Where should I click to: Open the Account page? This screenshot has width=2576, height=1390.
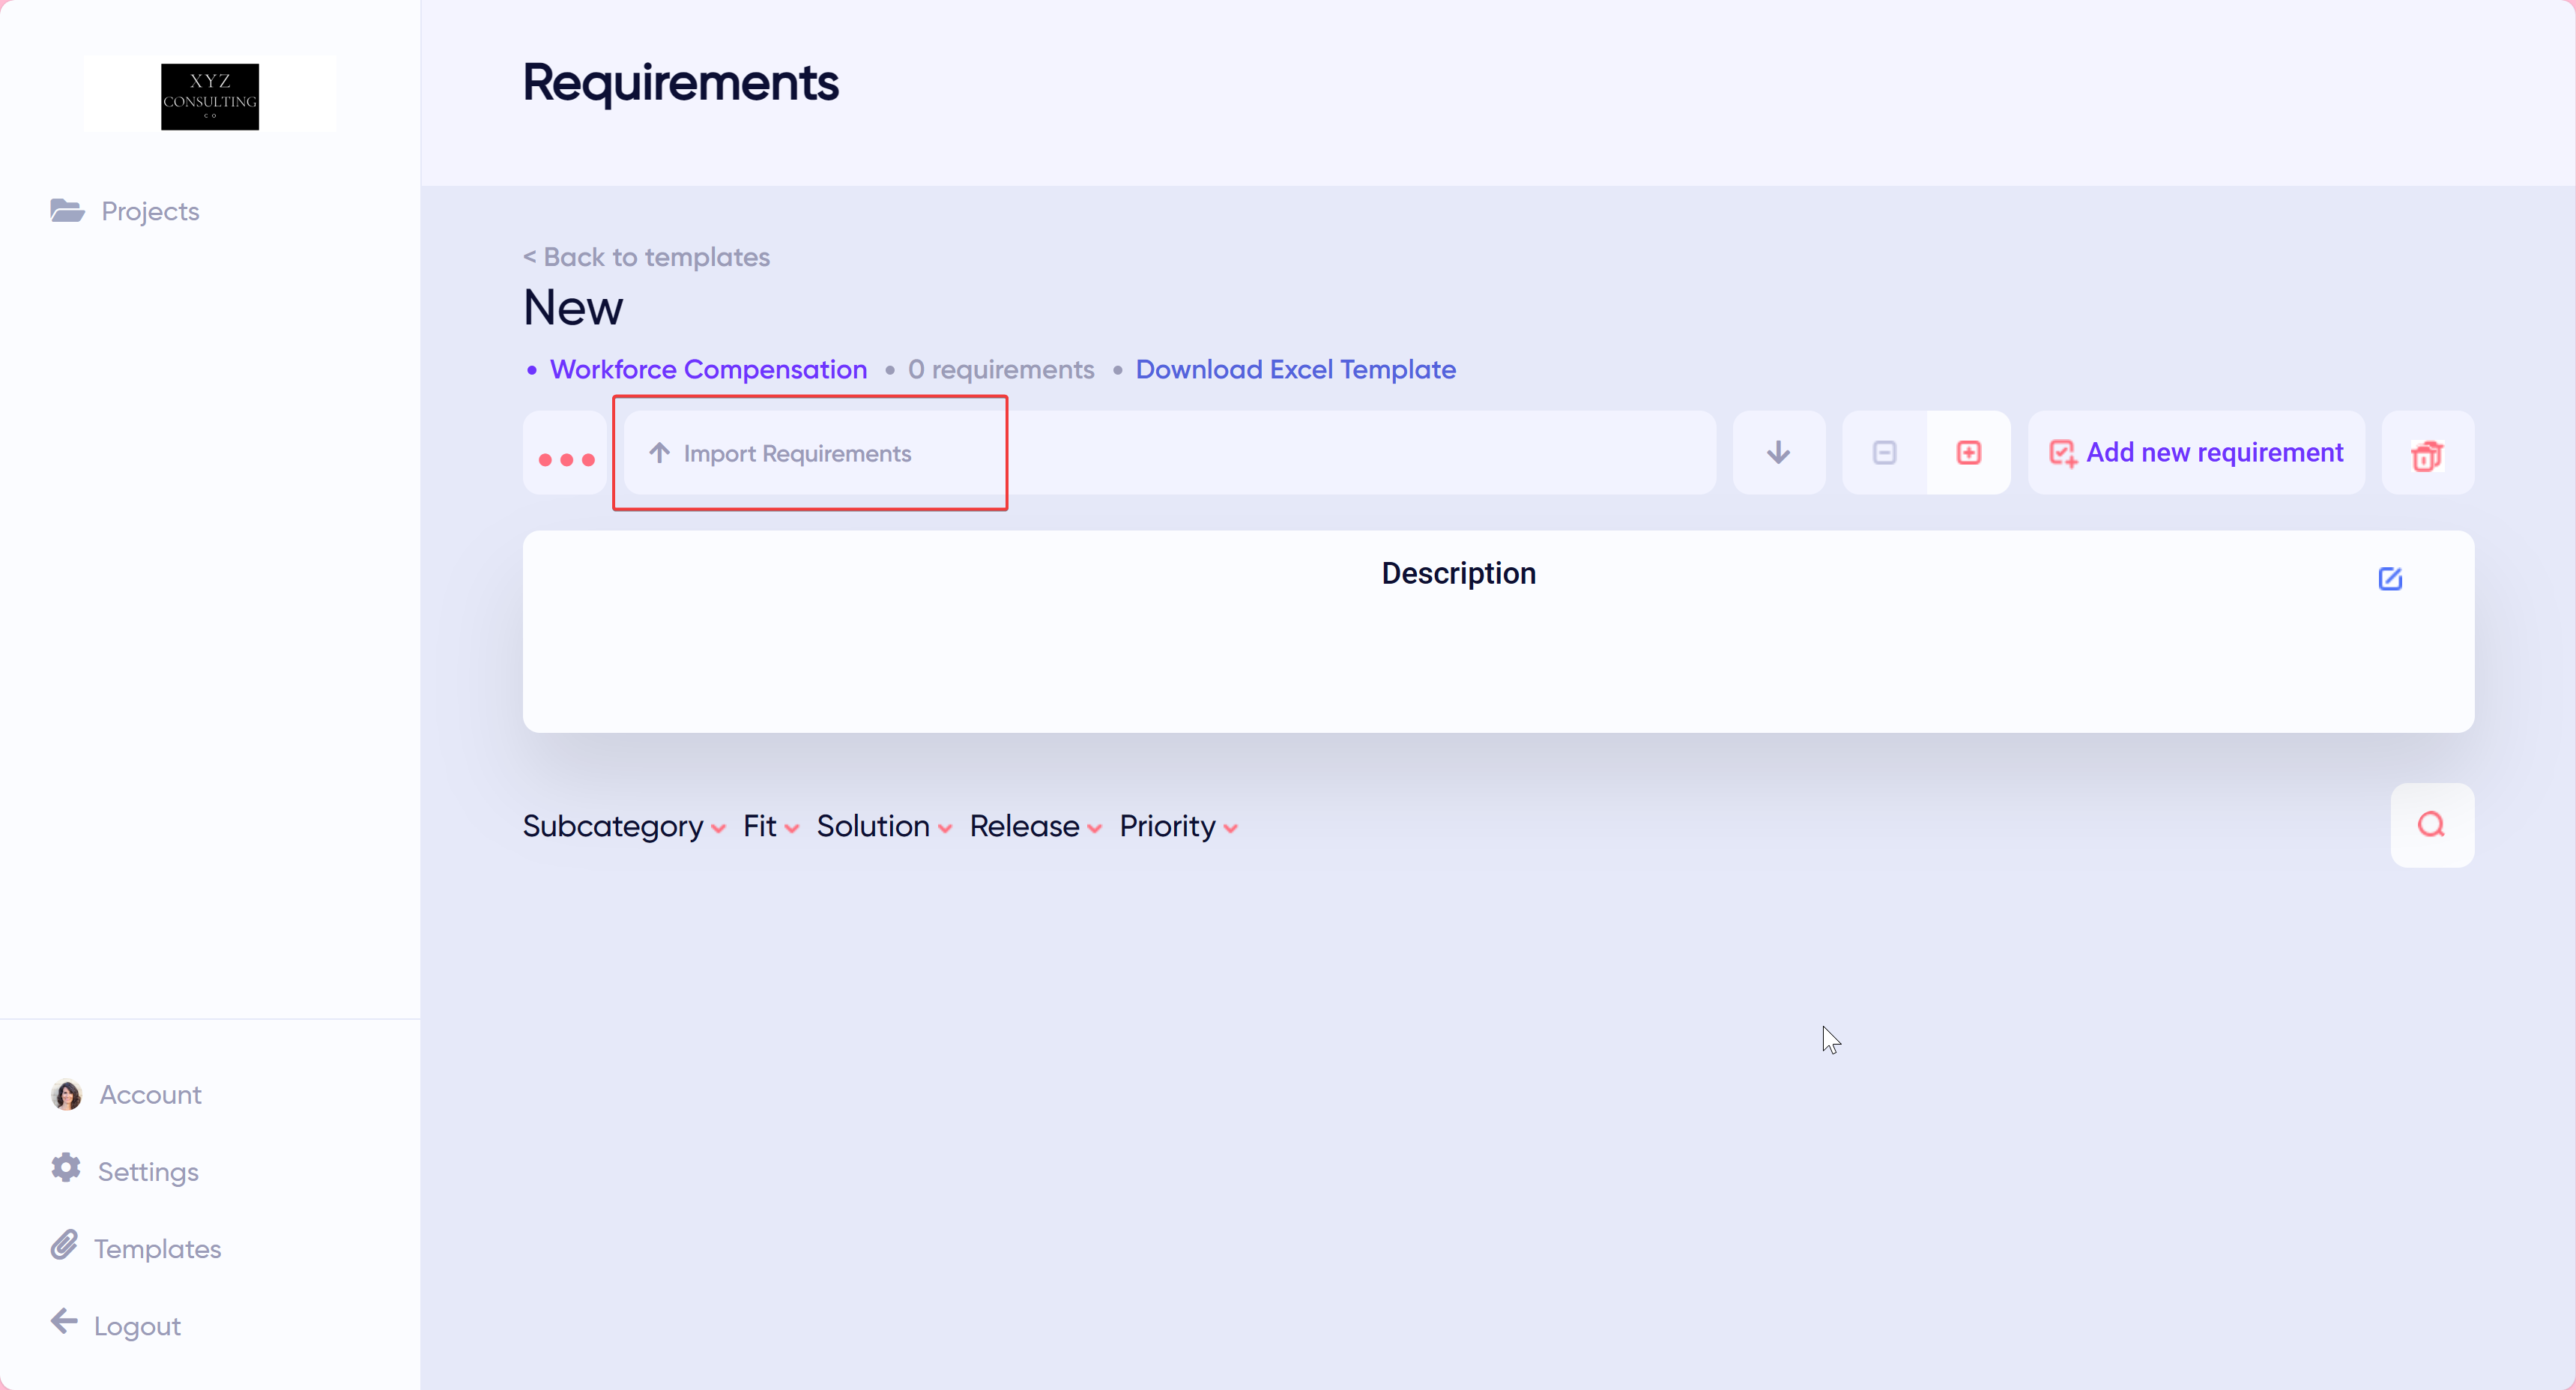(149, 1095)
